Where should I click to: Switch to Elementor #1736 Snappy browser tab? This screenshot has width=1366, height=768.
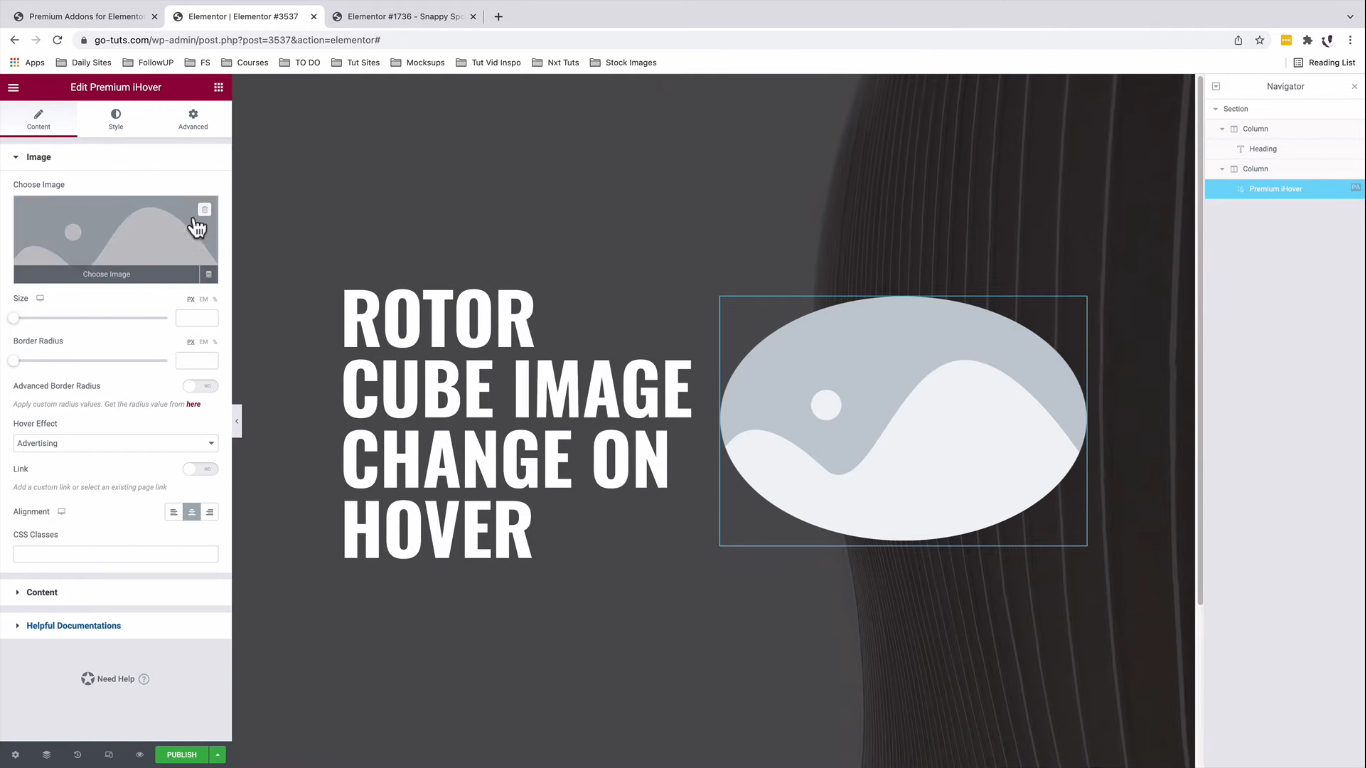[x=403, y=16]
